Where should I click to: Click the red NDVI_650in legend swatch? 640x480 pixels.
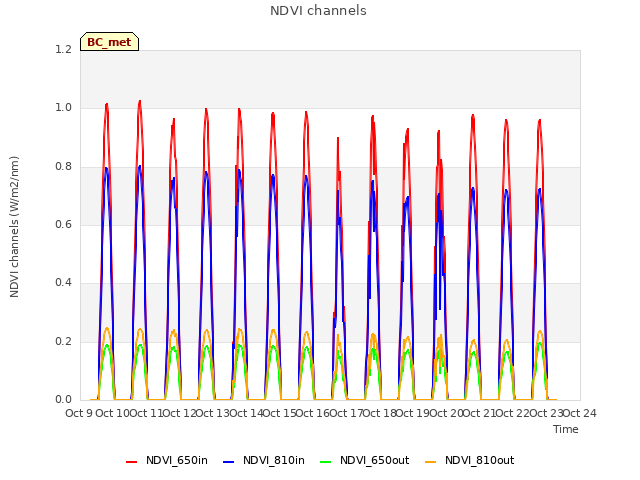tap(131, 462)
